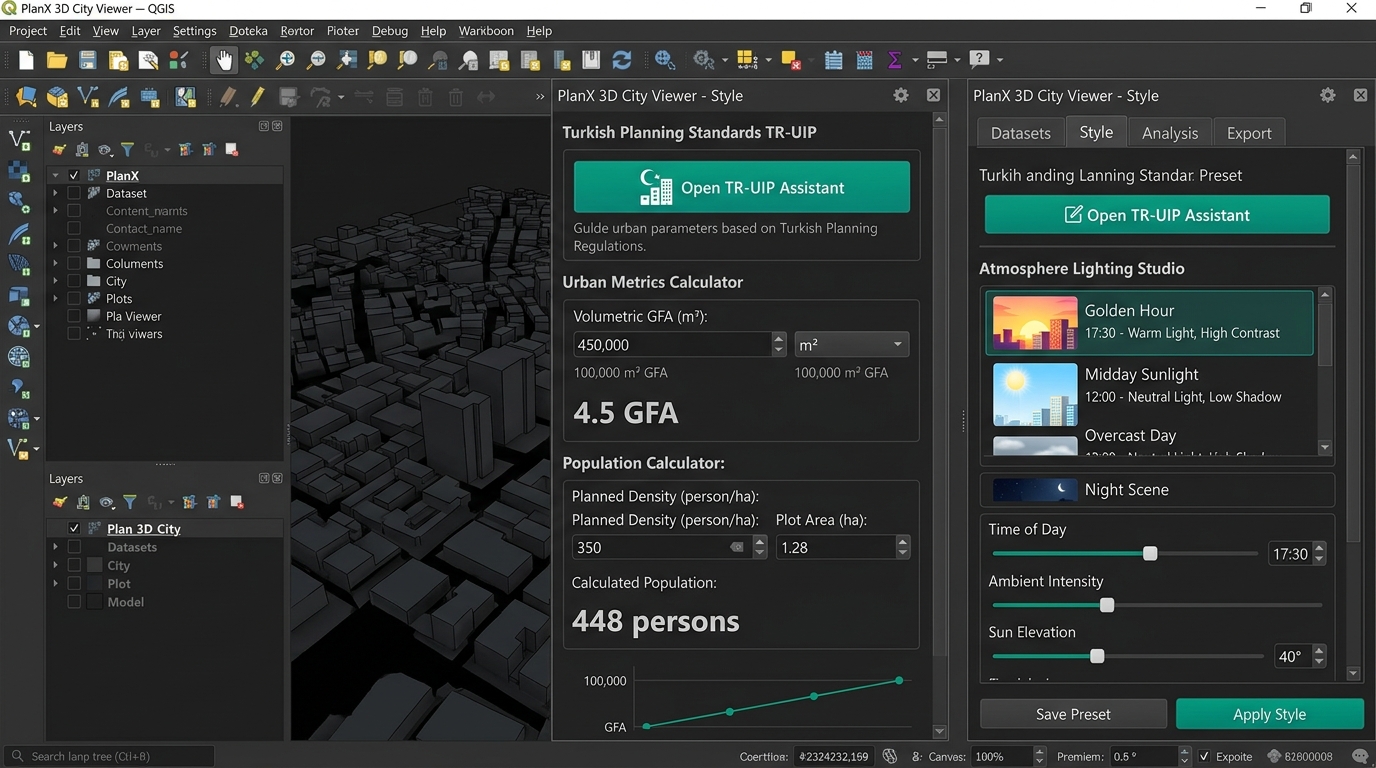This screenshot has height=768, width=1376.
Task: Click the Ambient Intensity slider handle
Action: (1107, 605)
